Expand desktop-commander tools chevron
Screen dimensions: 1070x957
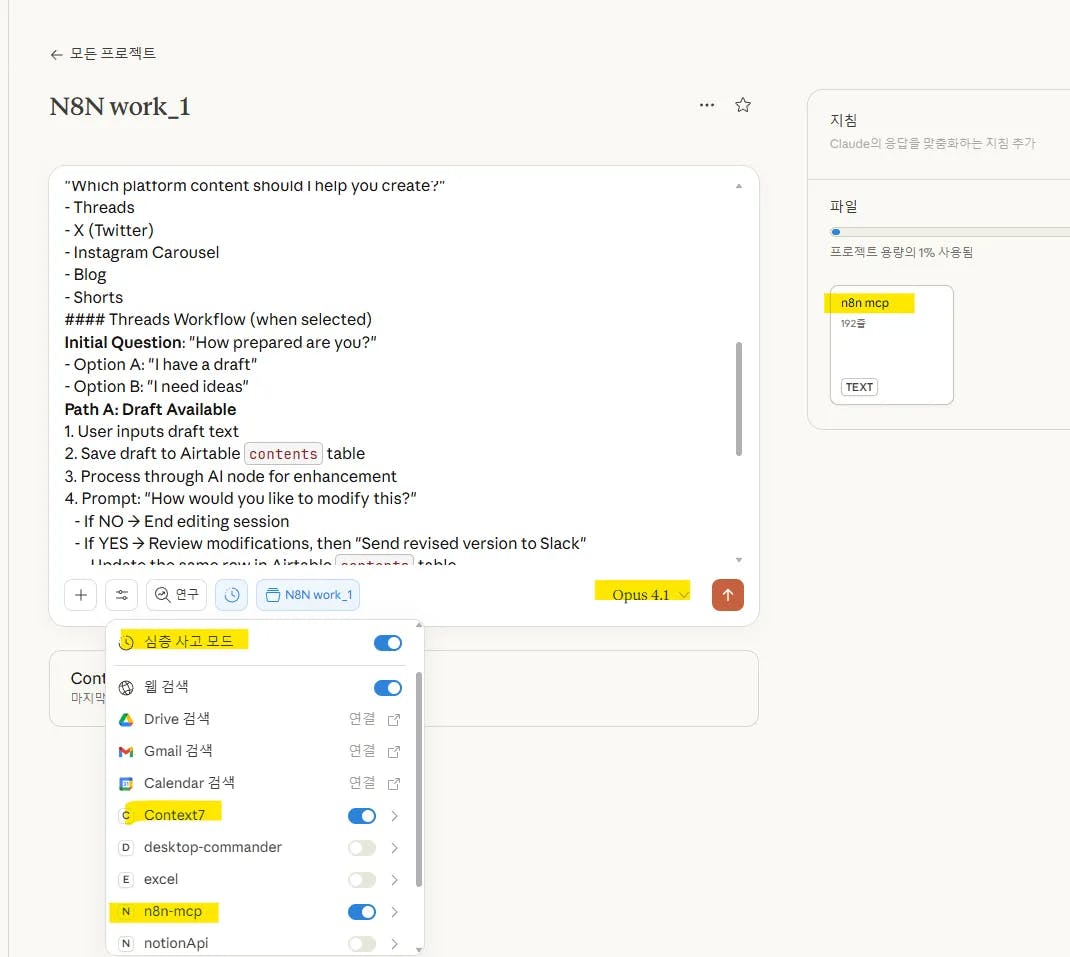pos(394,848)
